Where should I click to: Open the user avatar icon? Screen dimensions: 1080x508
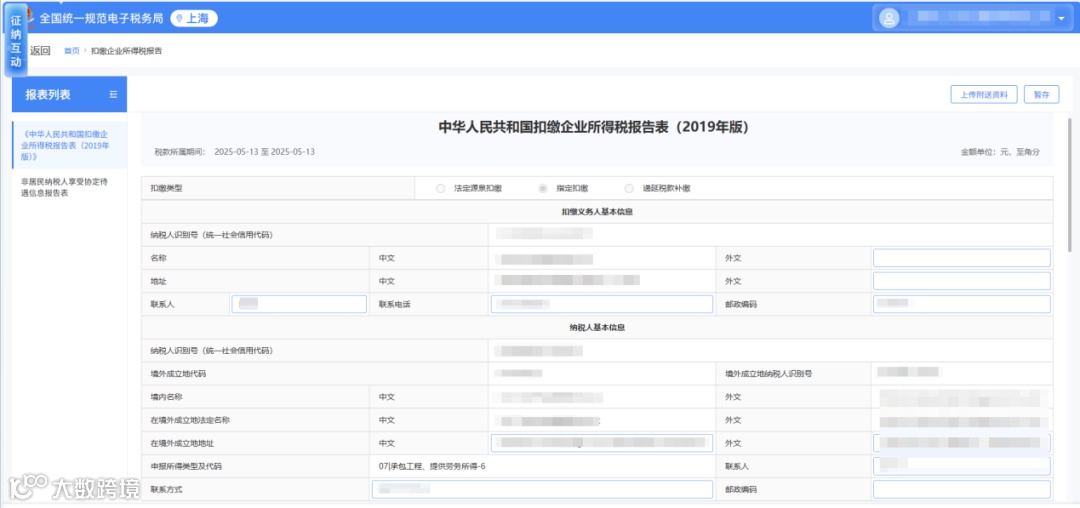[x=889, y=19]
